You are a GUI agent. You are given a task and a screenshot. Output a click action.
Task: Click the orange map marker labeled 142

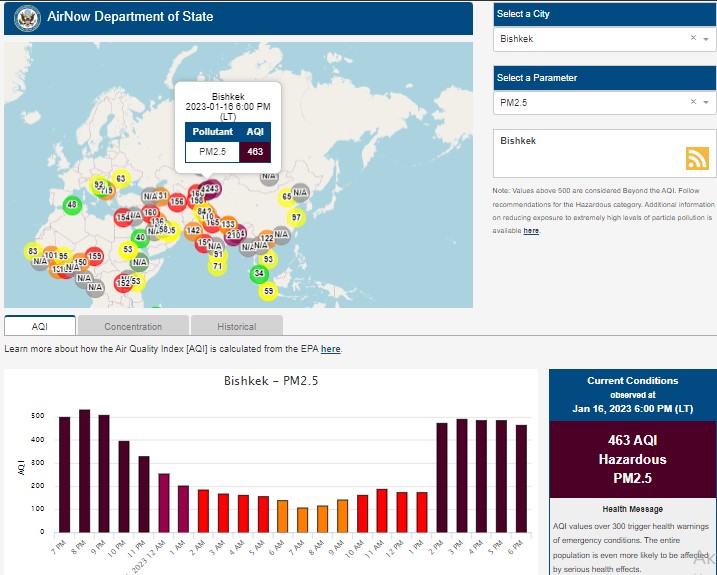pos(193,231)
